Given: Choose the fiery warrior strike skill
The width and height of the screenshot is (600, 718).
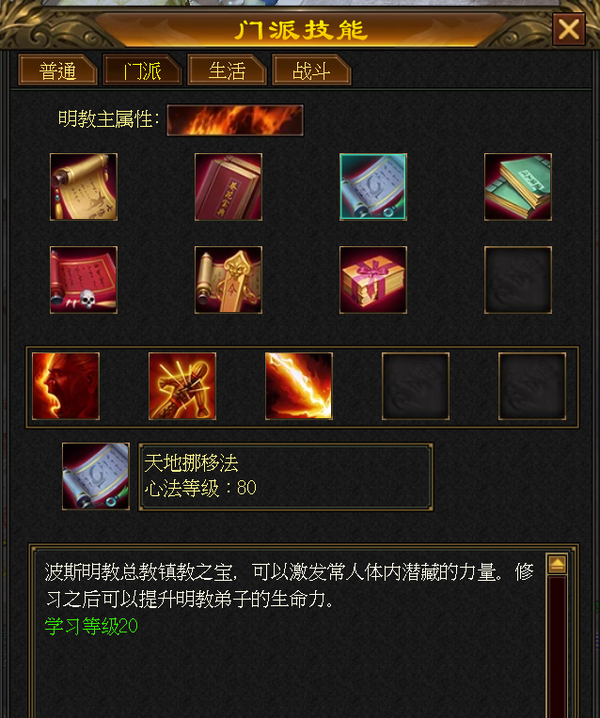Looking at the screenshot, I should pos(182,386).
